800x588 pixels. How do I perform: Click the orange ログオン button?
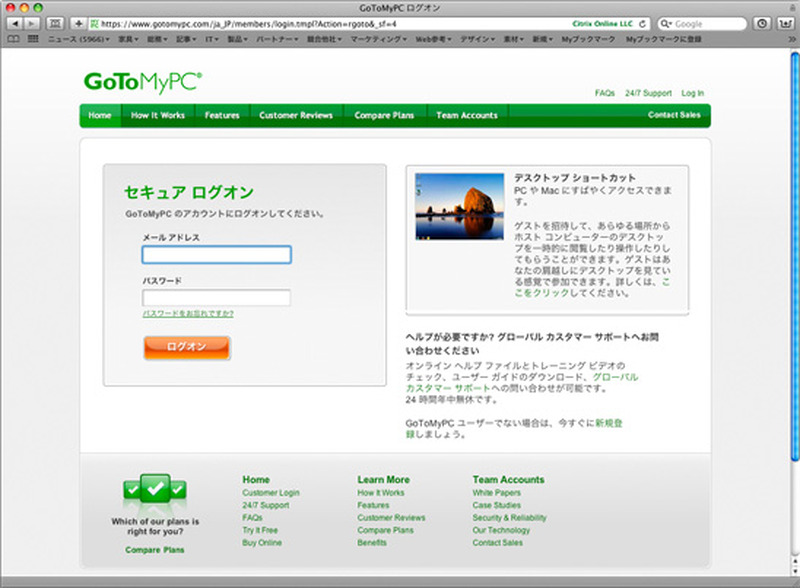pyautogui.click(x=186, y=347)
